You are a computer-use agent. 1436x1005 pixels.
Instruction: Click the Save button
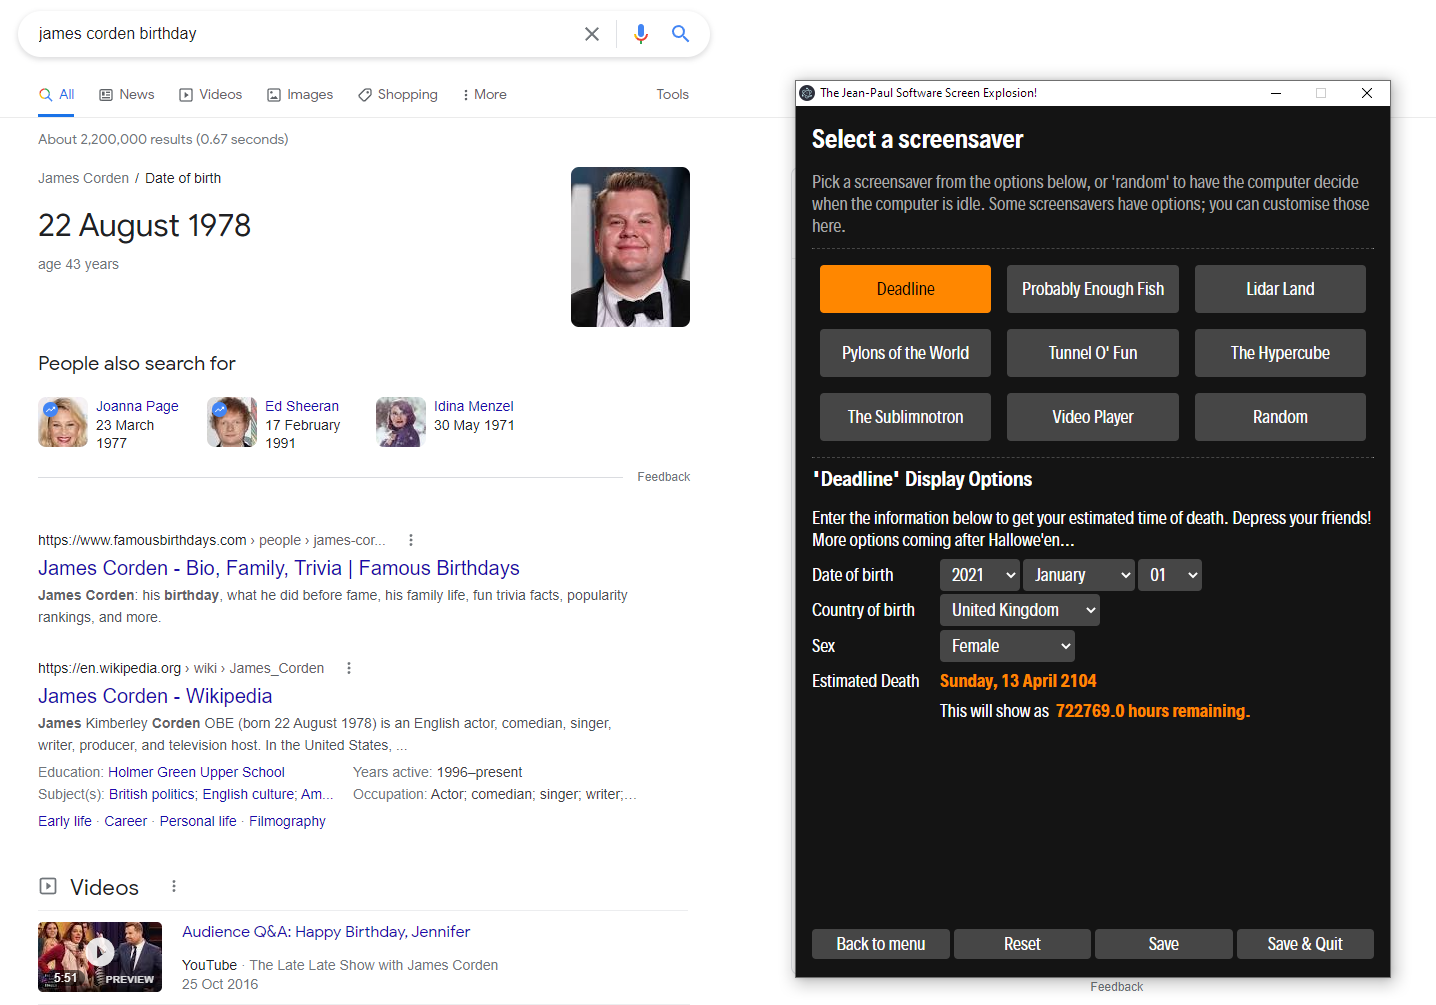coord(1164,944)
